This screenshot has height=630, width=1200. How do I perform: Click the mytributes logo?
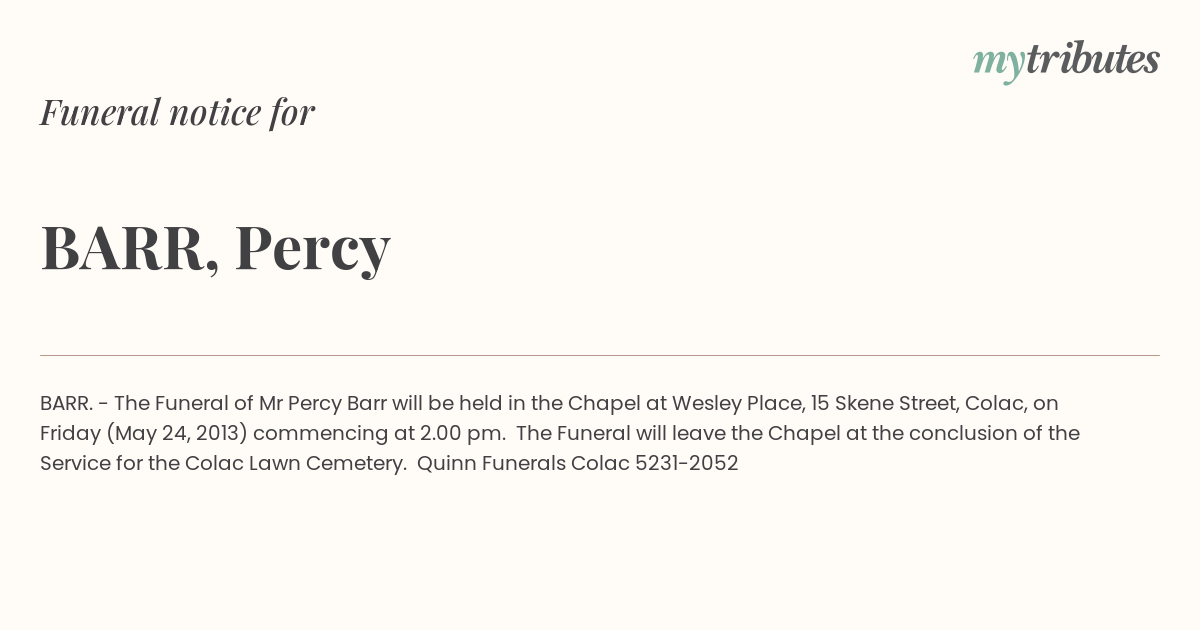point(1066,61)
